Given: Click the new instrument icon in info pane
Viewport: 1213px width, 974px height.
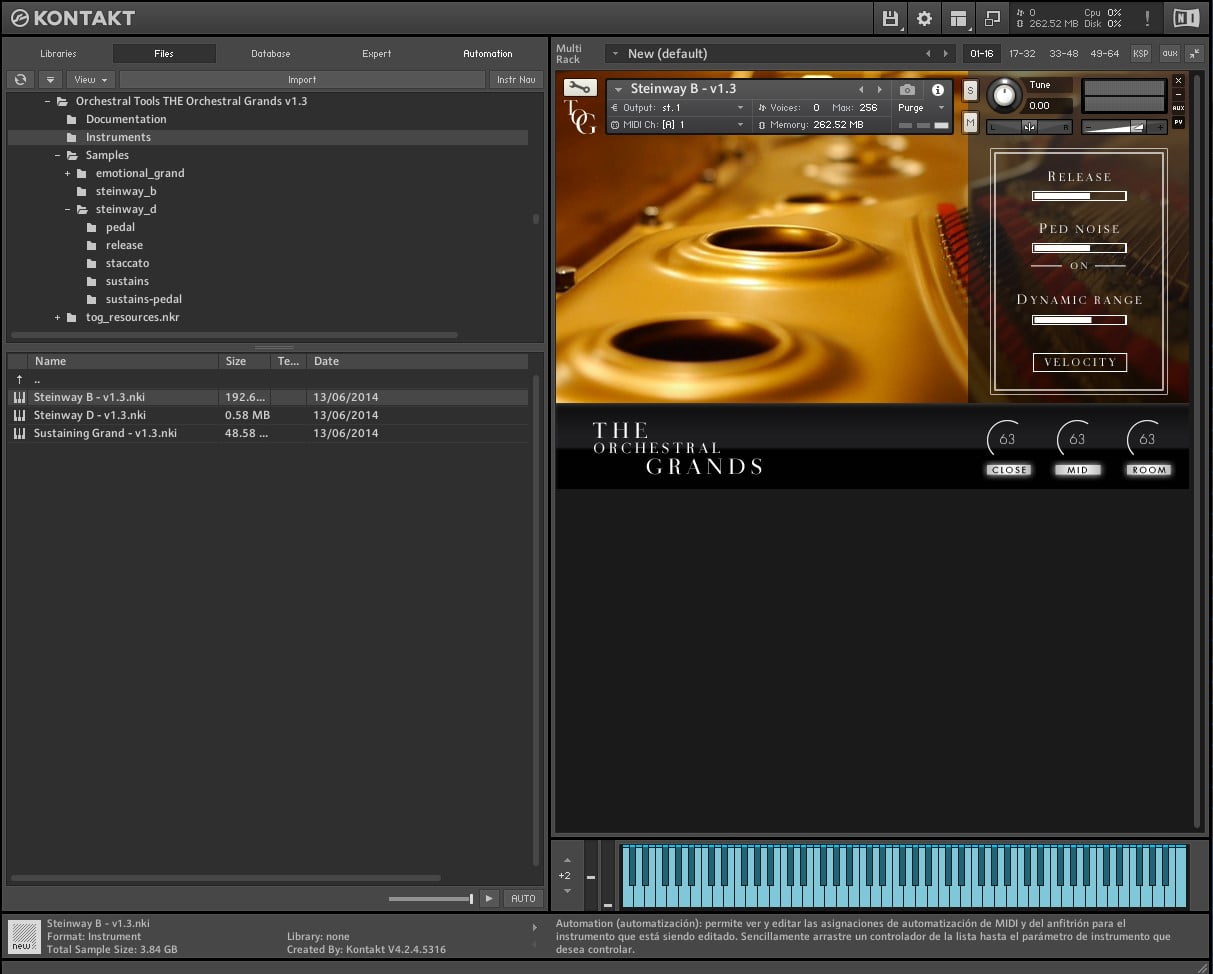Looking at the screenshot, I should (x=24, y=937).
